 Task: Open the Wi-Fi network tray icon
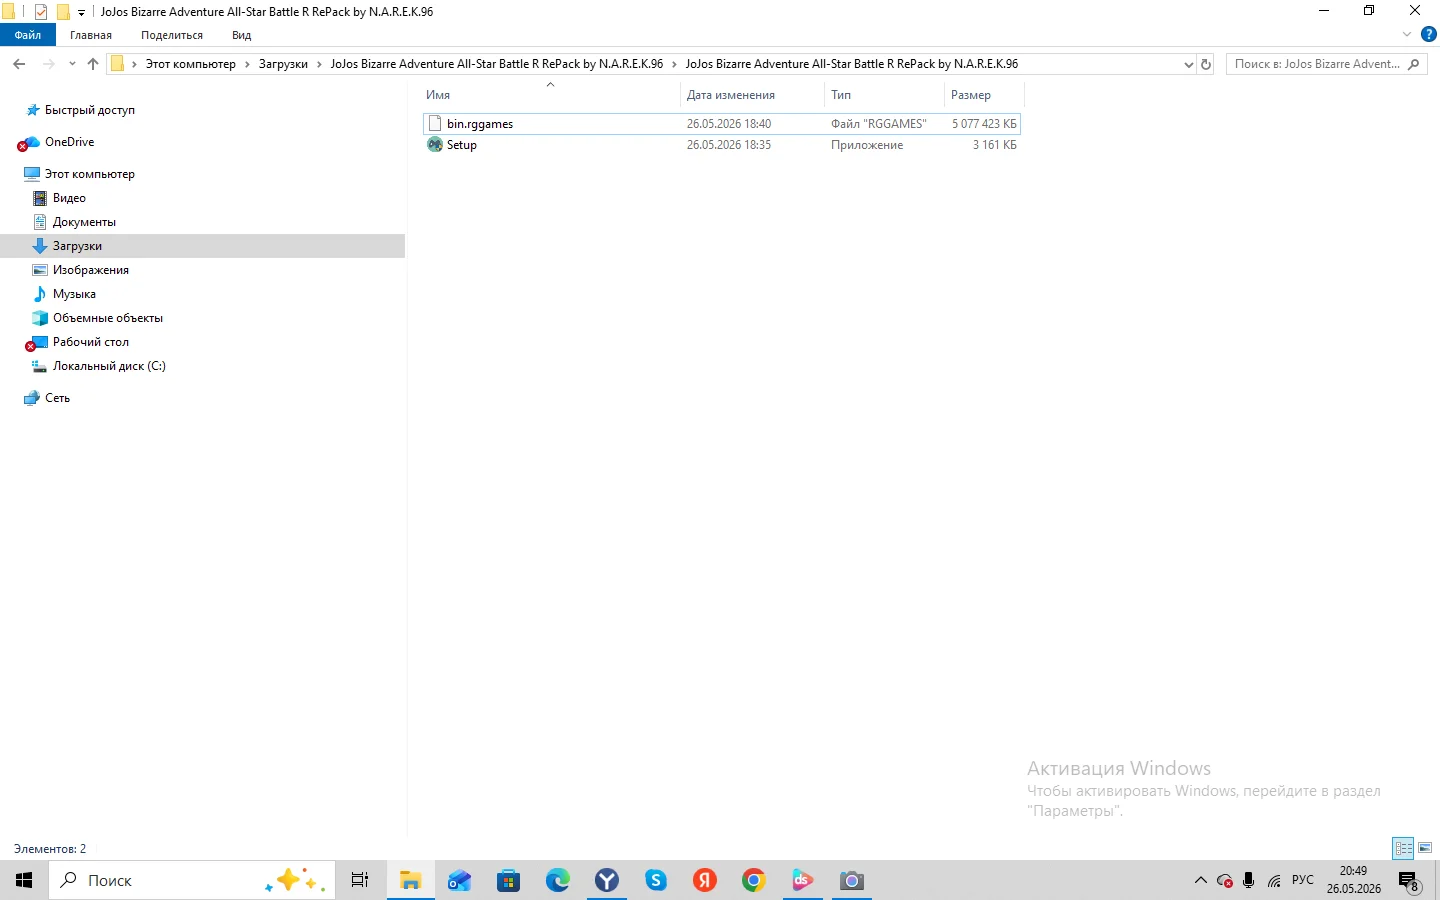1274,881
